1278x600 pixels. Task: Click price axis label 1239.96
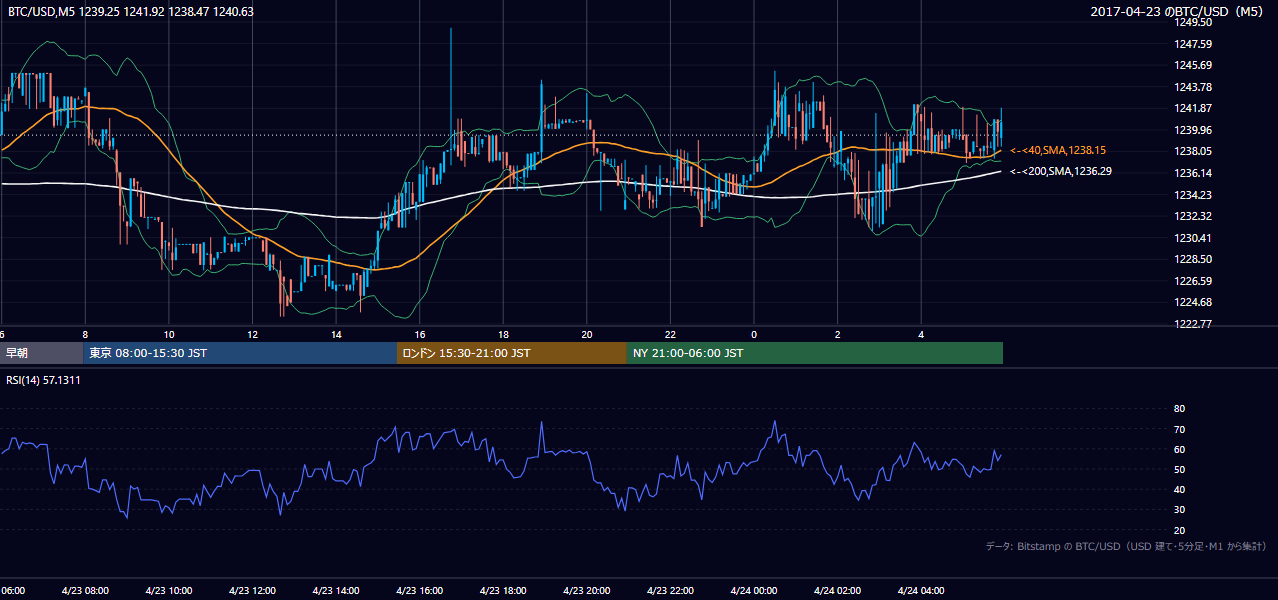click(1192, 130)
